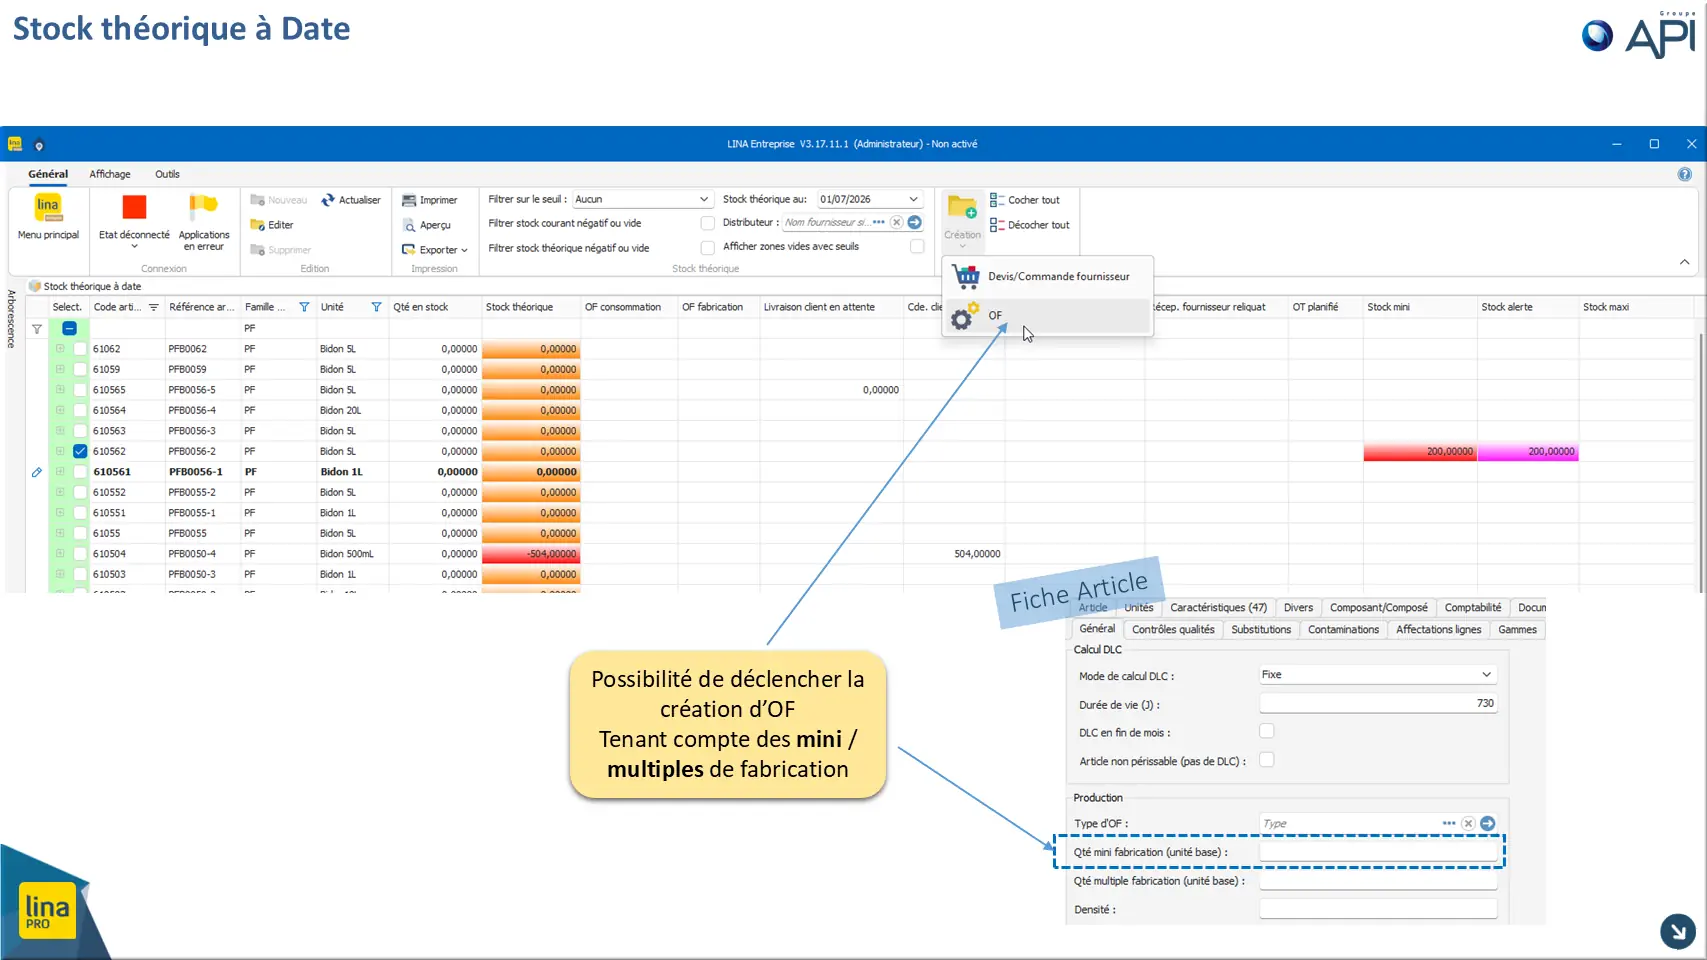The image size is (1707, 960).
Task: Open the Stock théorique au date picker
Action: pyautogui.click(x=913, y=199)
